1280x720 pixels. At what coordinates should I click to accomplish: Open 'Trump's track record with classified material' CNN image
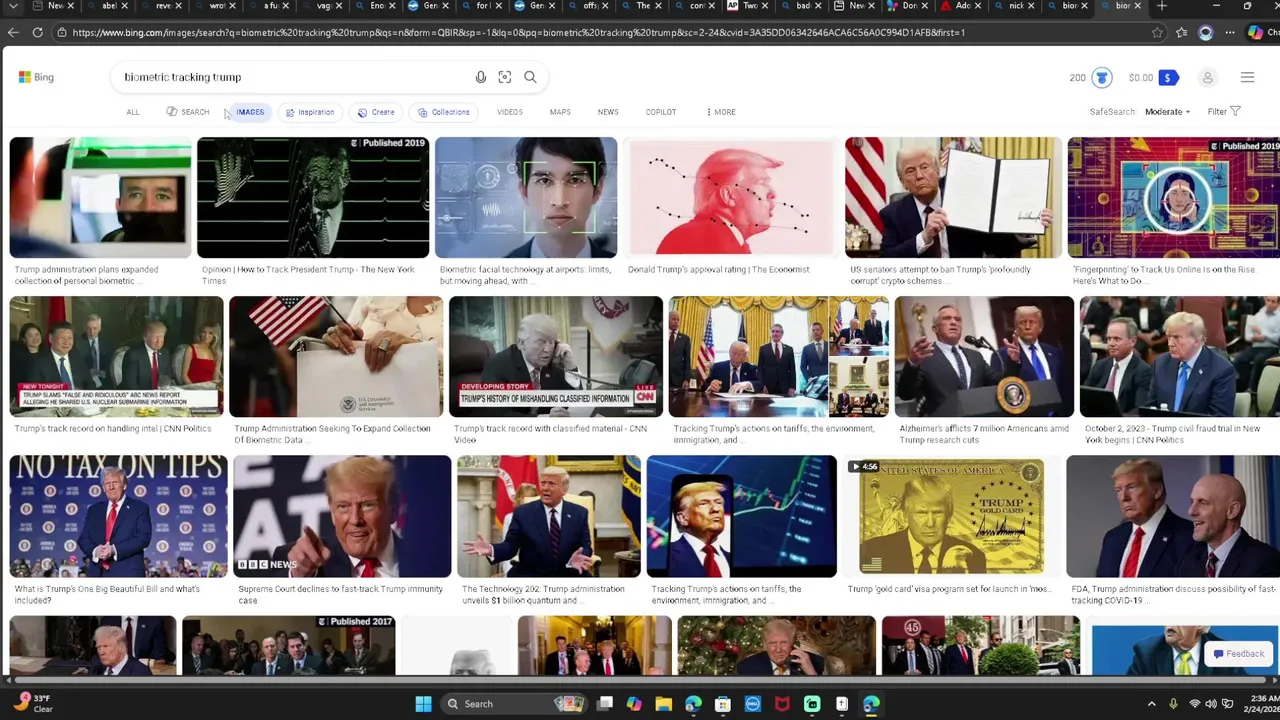[556, 356]
